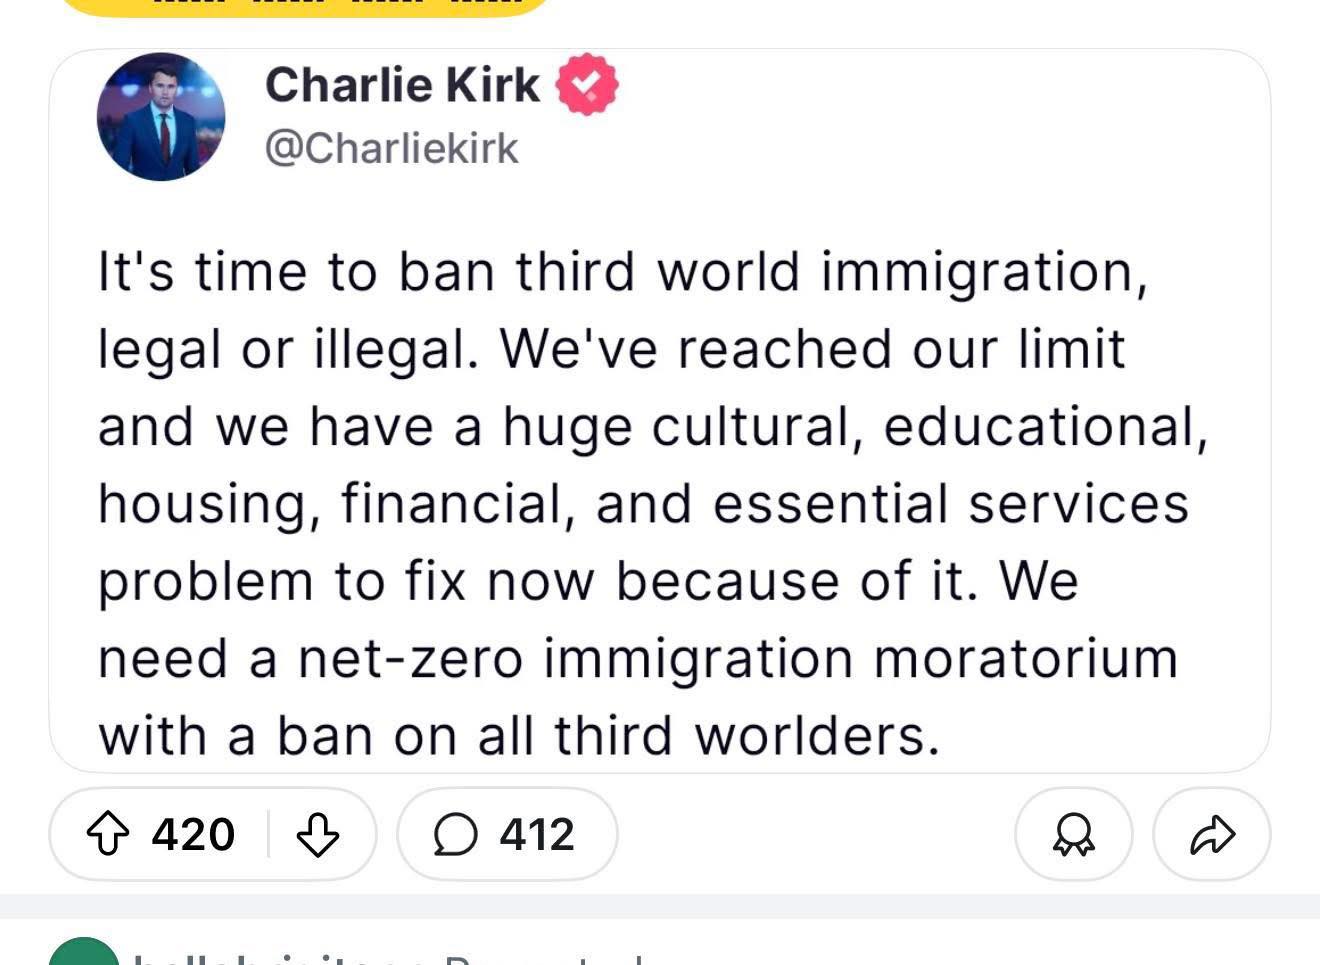Click the 420 upvote count
1320x965 pixels.
click(x=193, y=834)
